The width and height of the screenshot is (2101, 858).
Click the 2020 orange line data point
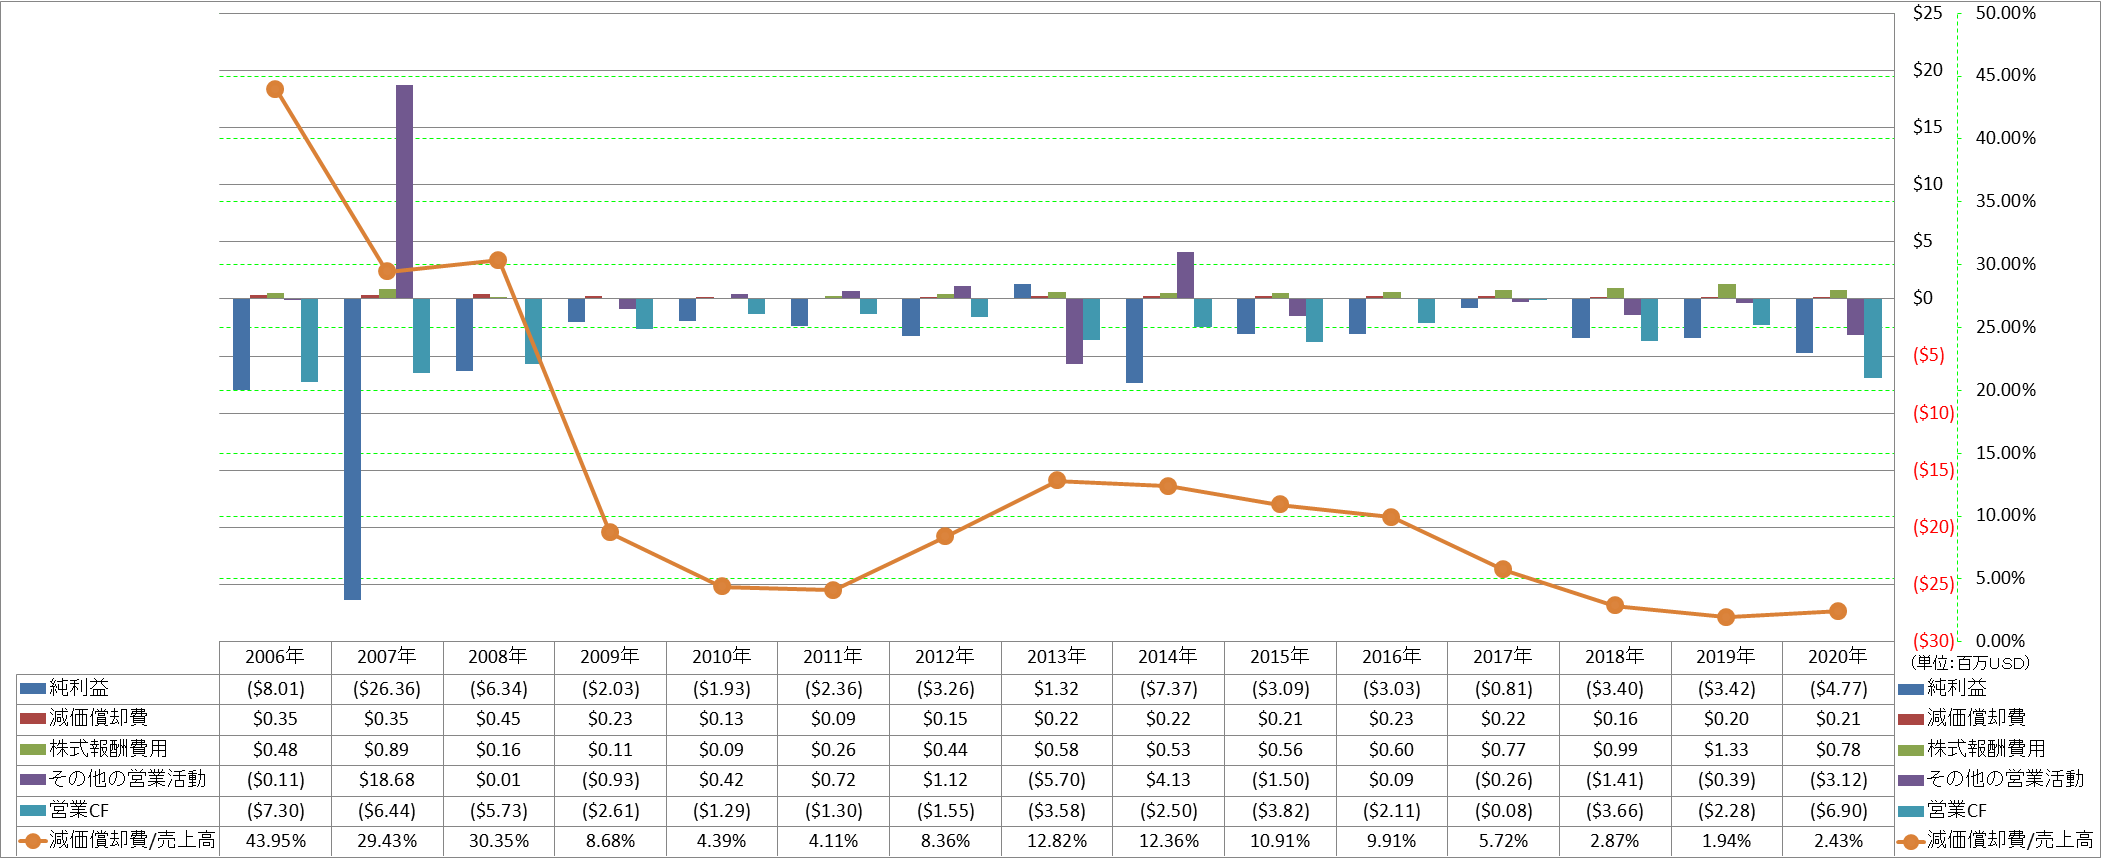(1838, 611)
